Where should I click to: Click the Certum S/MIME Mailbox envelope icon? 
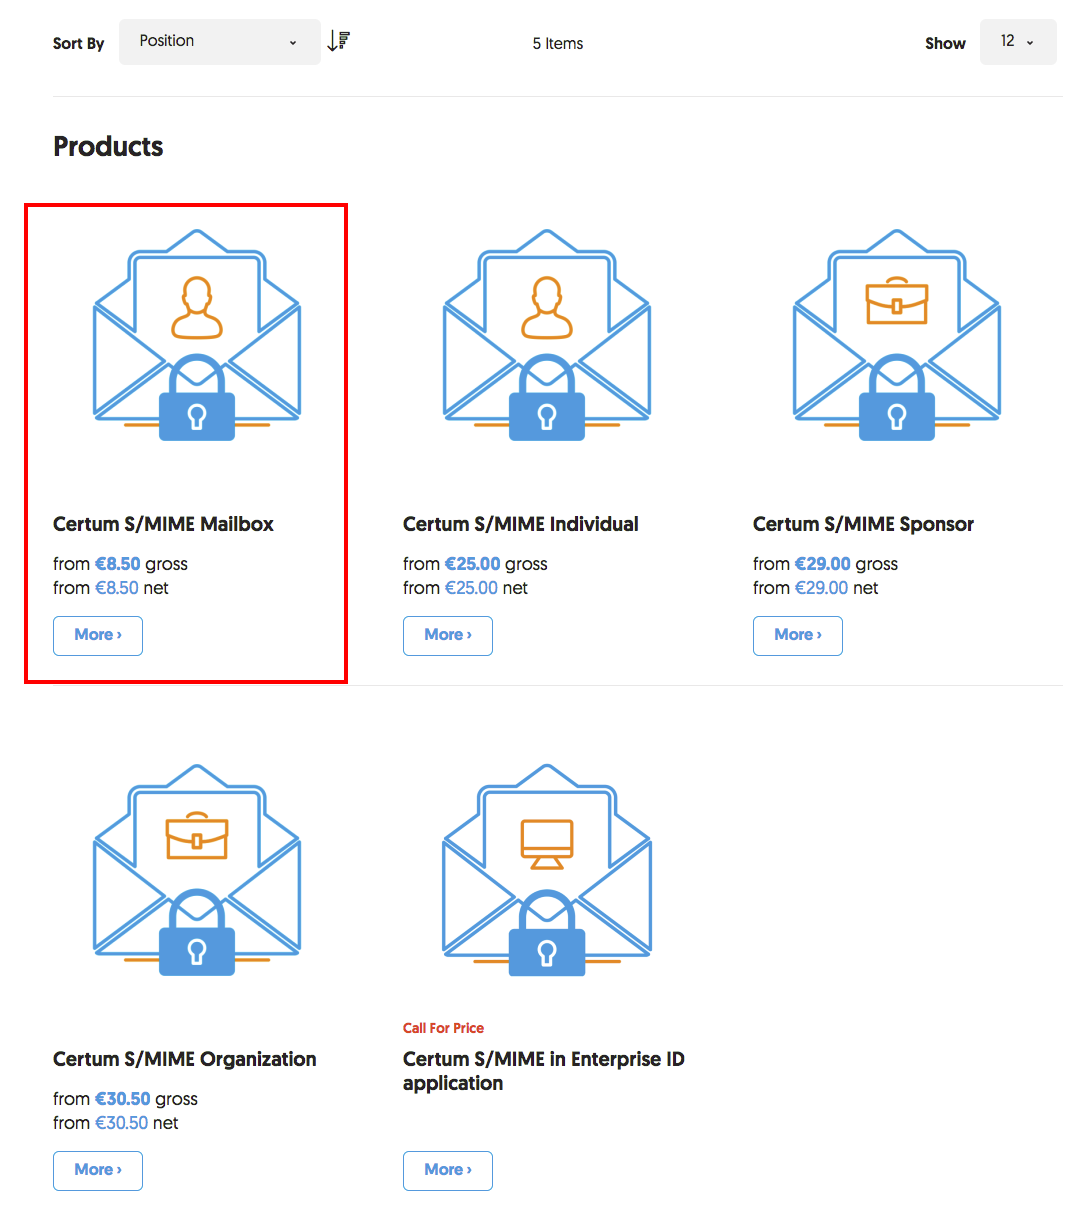(197, 336)
